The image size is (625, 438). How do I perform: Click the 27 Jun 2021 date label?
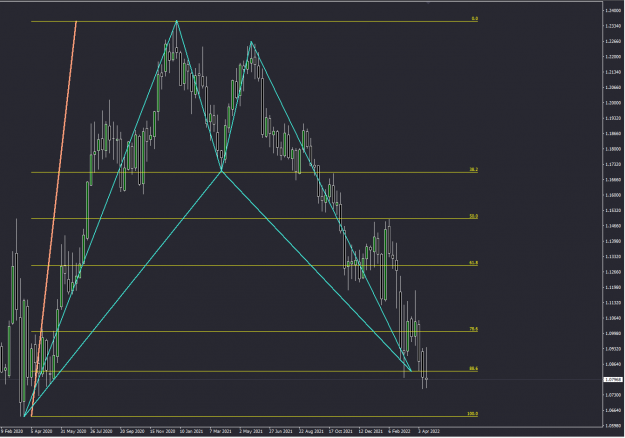281,431
